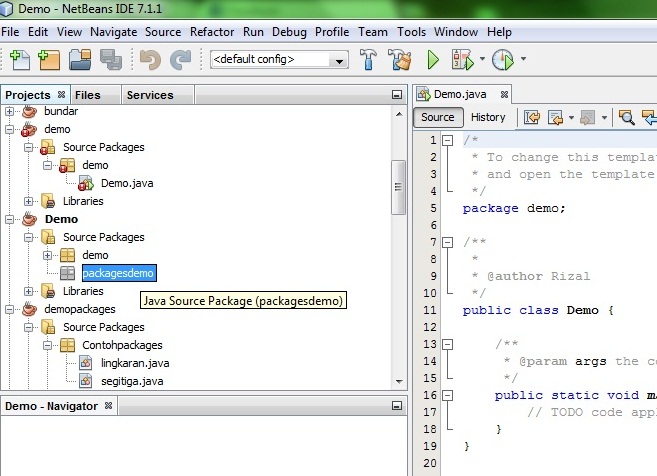Screen dimensions: 657x476
Task: Click the Last Edit editor toolbar icon
Action: point(532,118)
